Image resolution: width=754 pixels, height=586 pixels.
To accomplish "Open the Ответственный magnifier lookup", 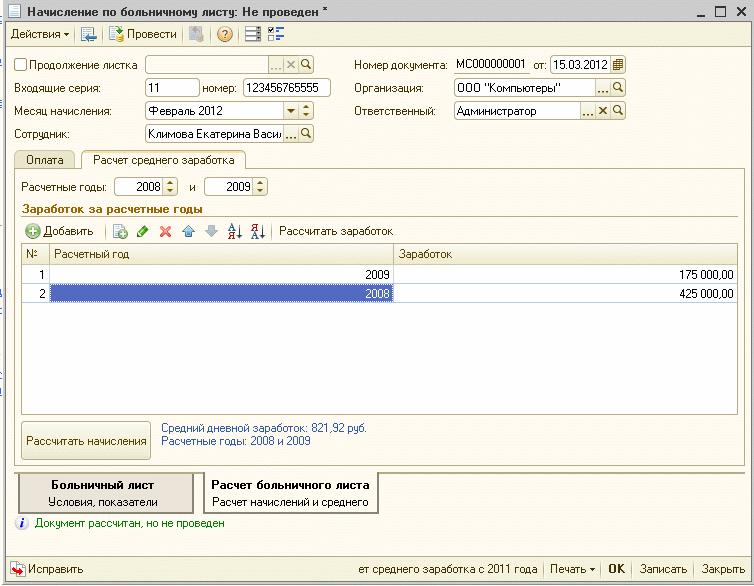I will click(x=618, y=111).
